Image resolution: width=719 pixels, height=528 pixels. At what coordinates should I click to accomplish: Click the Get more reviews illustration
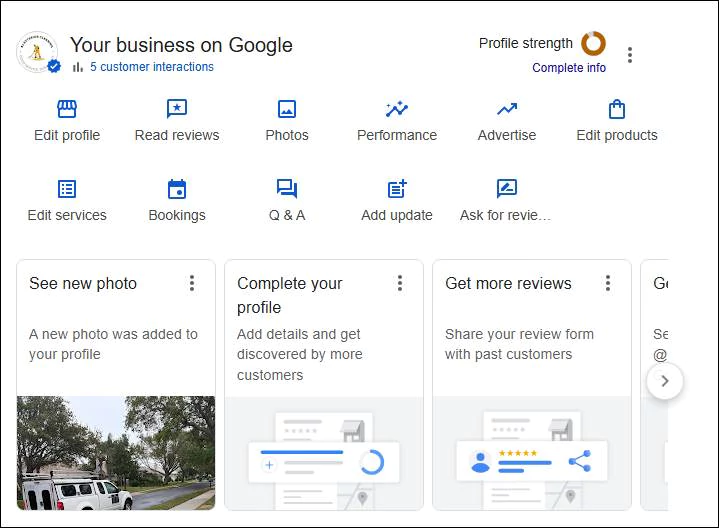pos(532,454)
